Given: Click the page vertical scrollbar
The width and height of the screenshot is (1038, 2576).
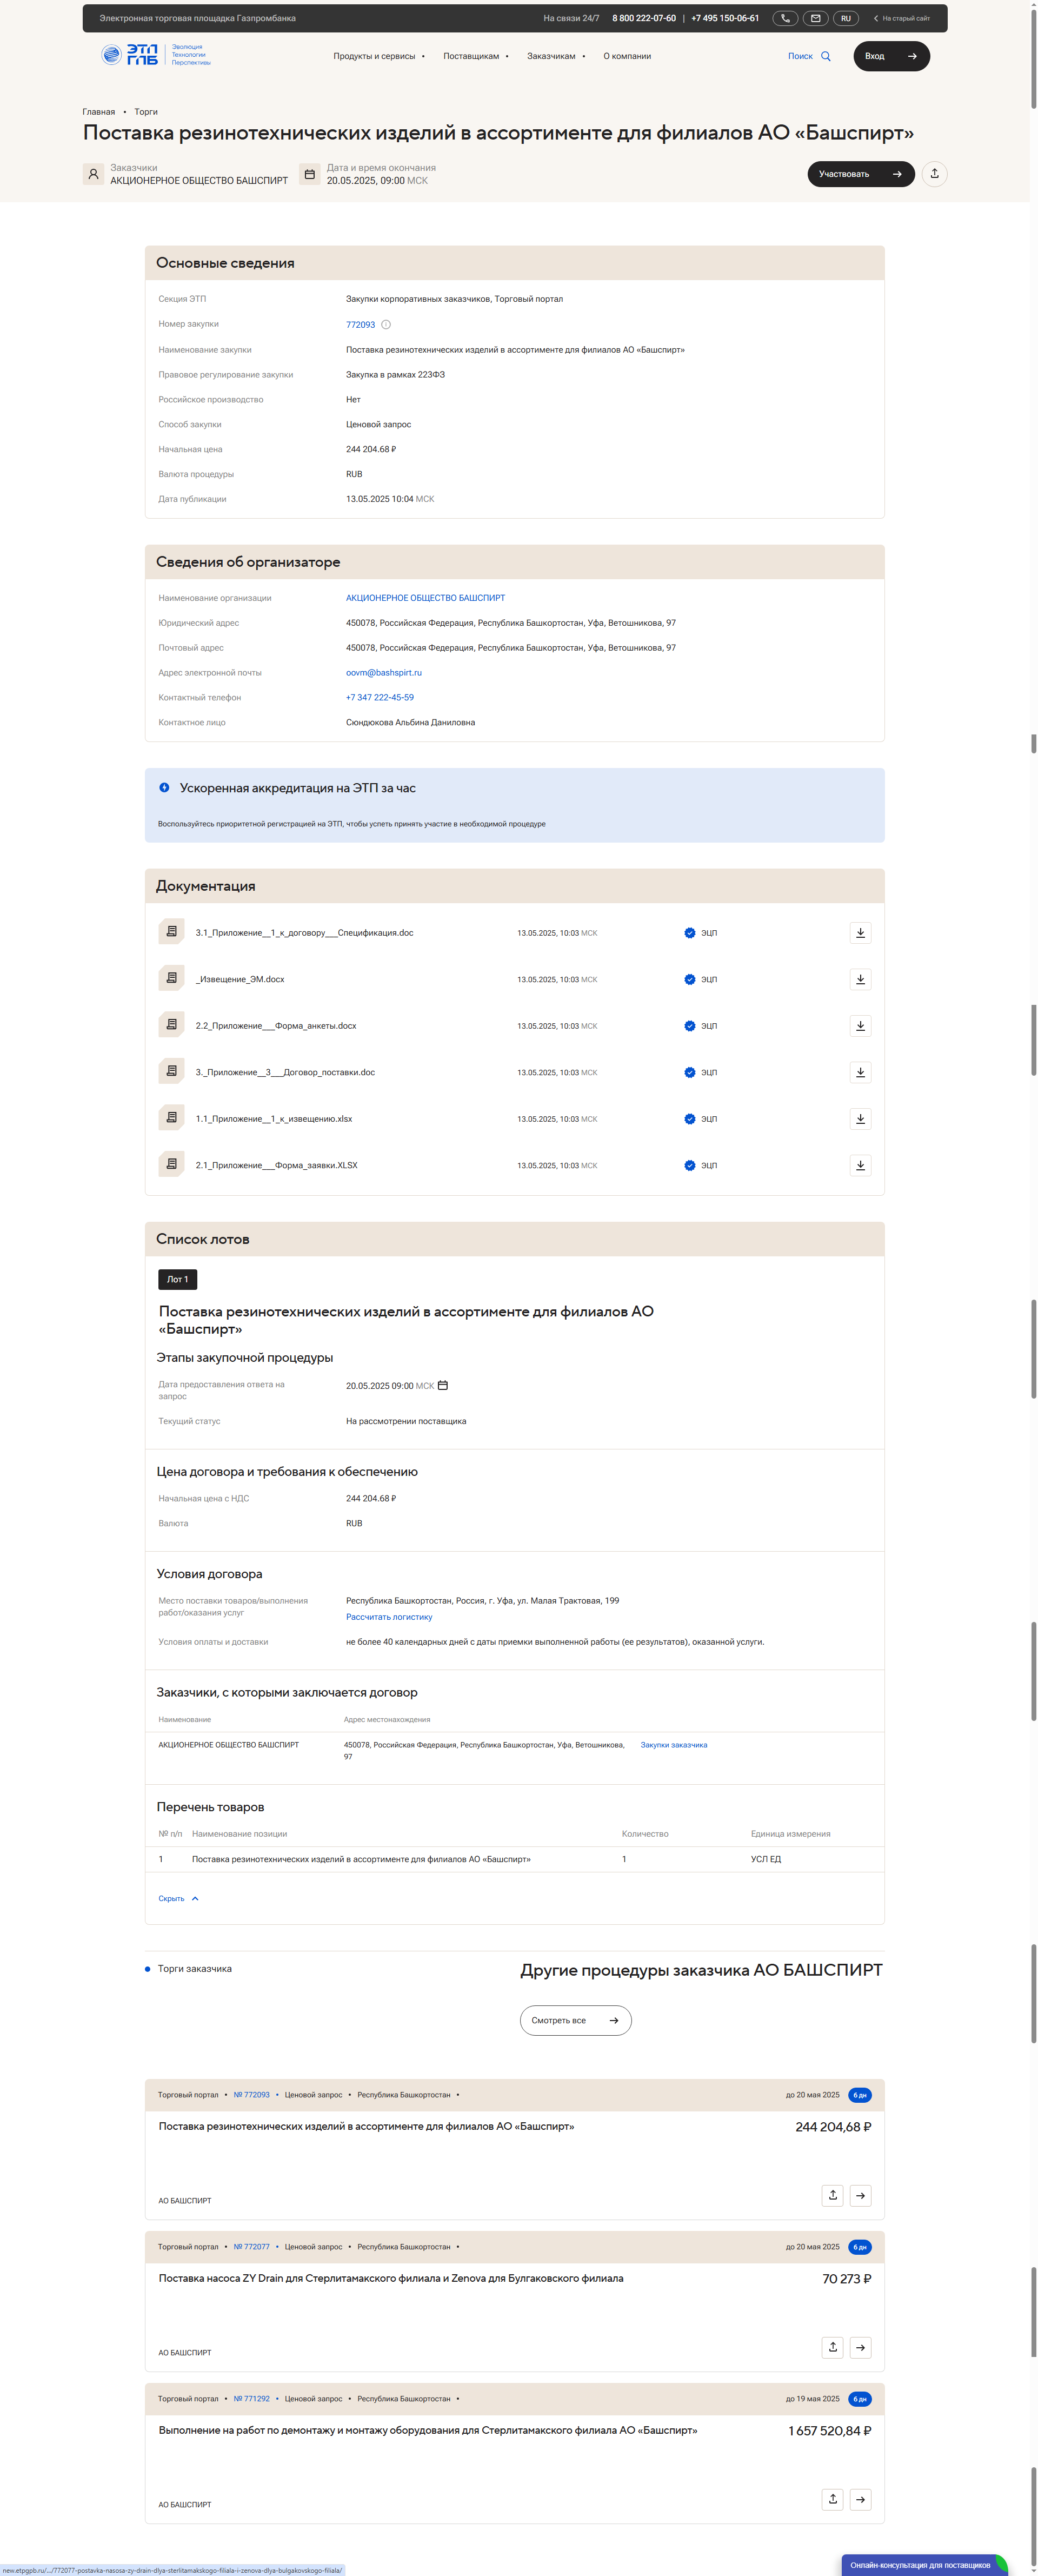Looking at the screenshot, I should tap(1033, 60).
